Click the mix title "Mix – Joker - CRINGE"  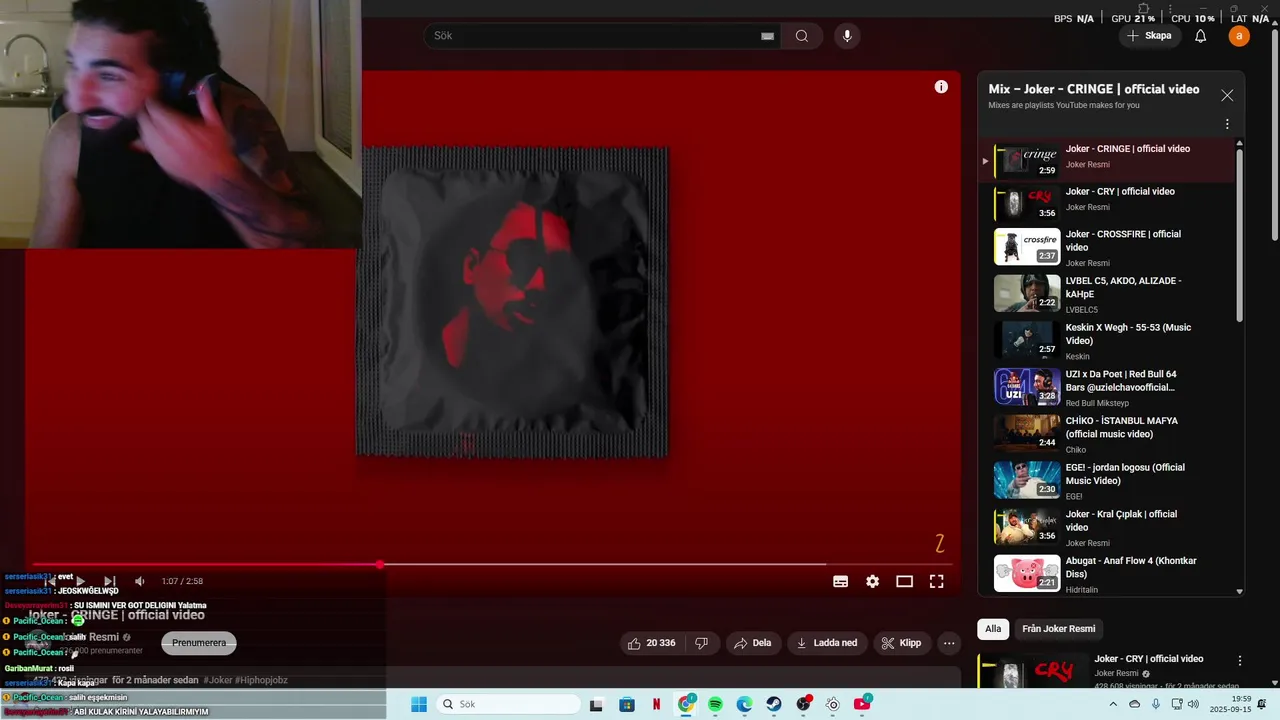pyautogui.click(x=1094, y=89)
